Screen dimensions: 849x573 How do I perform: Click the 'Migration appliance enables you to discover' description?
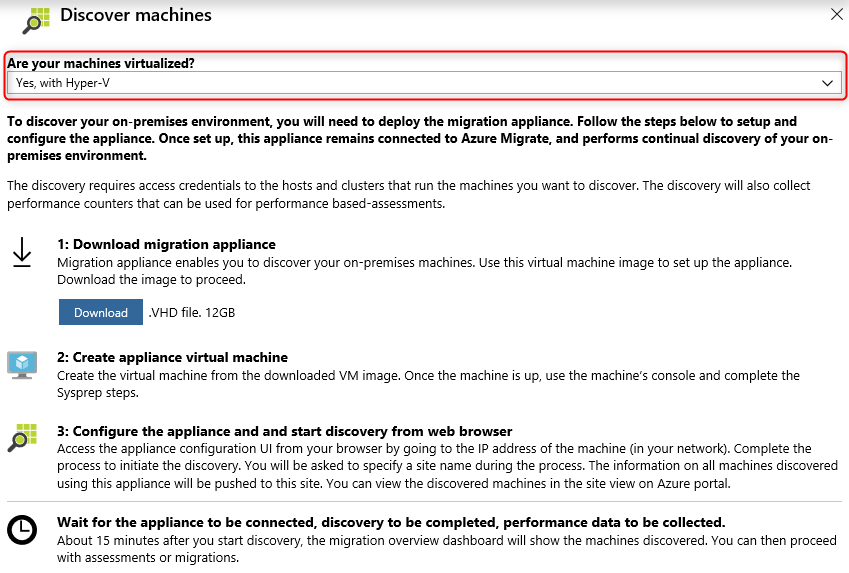pyautogui.click(x=424, y=271)
